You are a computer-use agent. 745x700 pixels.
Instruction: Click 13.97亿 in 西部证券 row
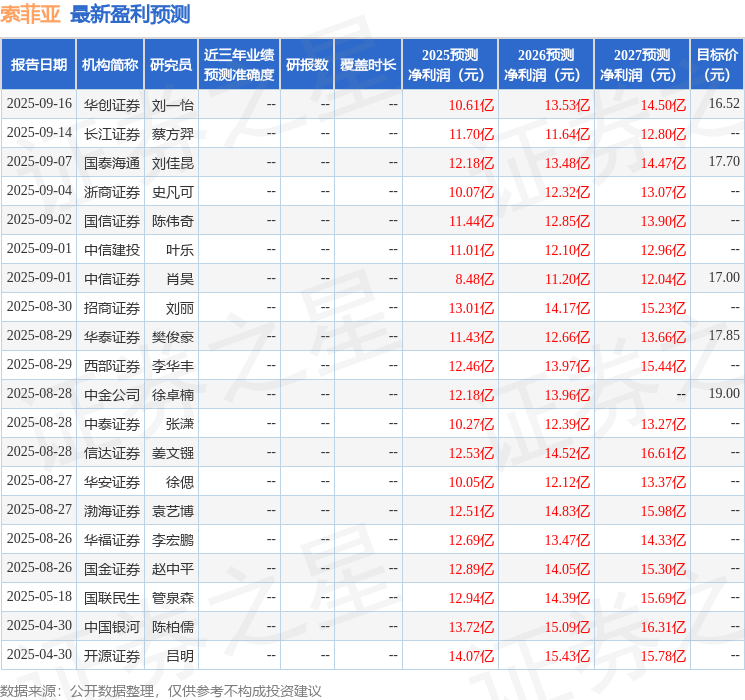pyautogui.click(x=567, y=366)
